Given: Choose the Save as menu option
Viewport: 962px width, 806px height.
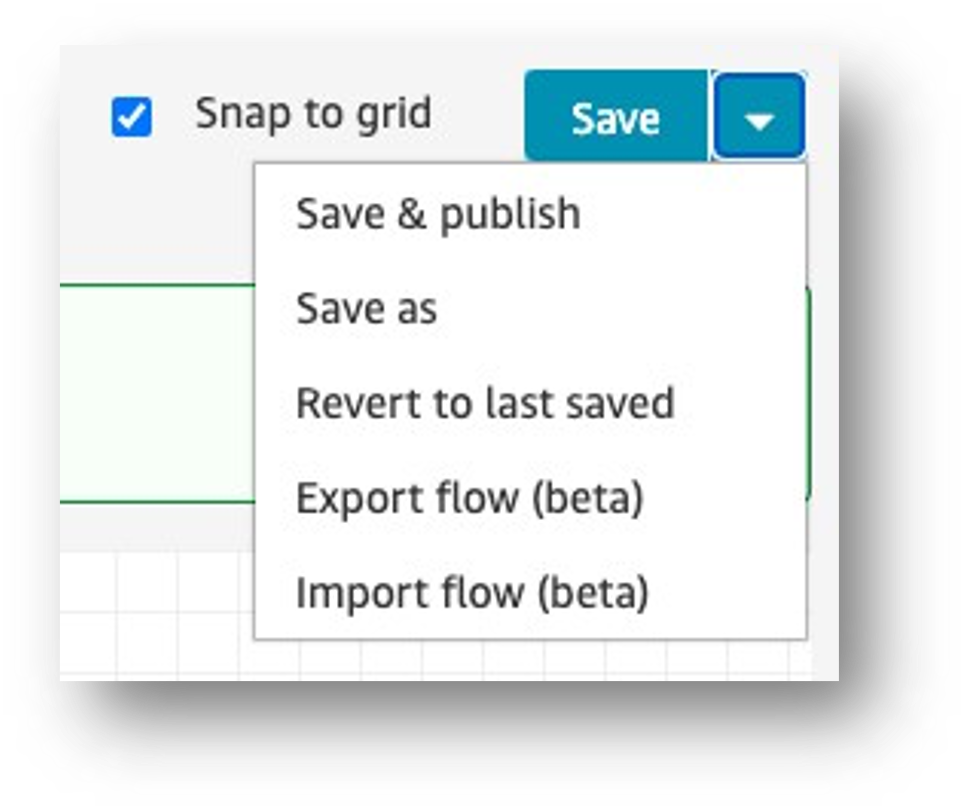Looking at the screenshot, I should click(367, 309).
